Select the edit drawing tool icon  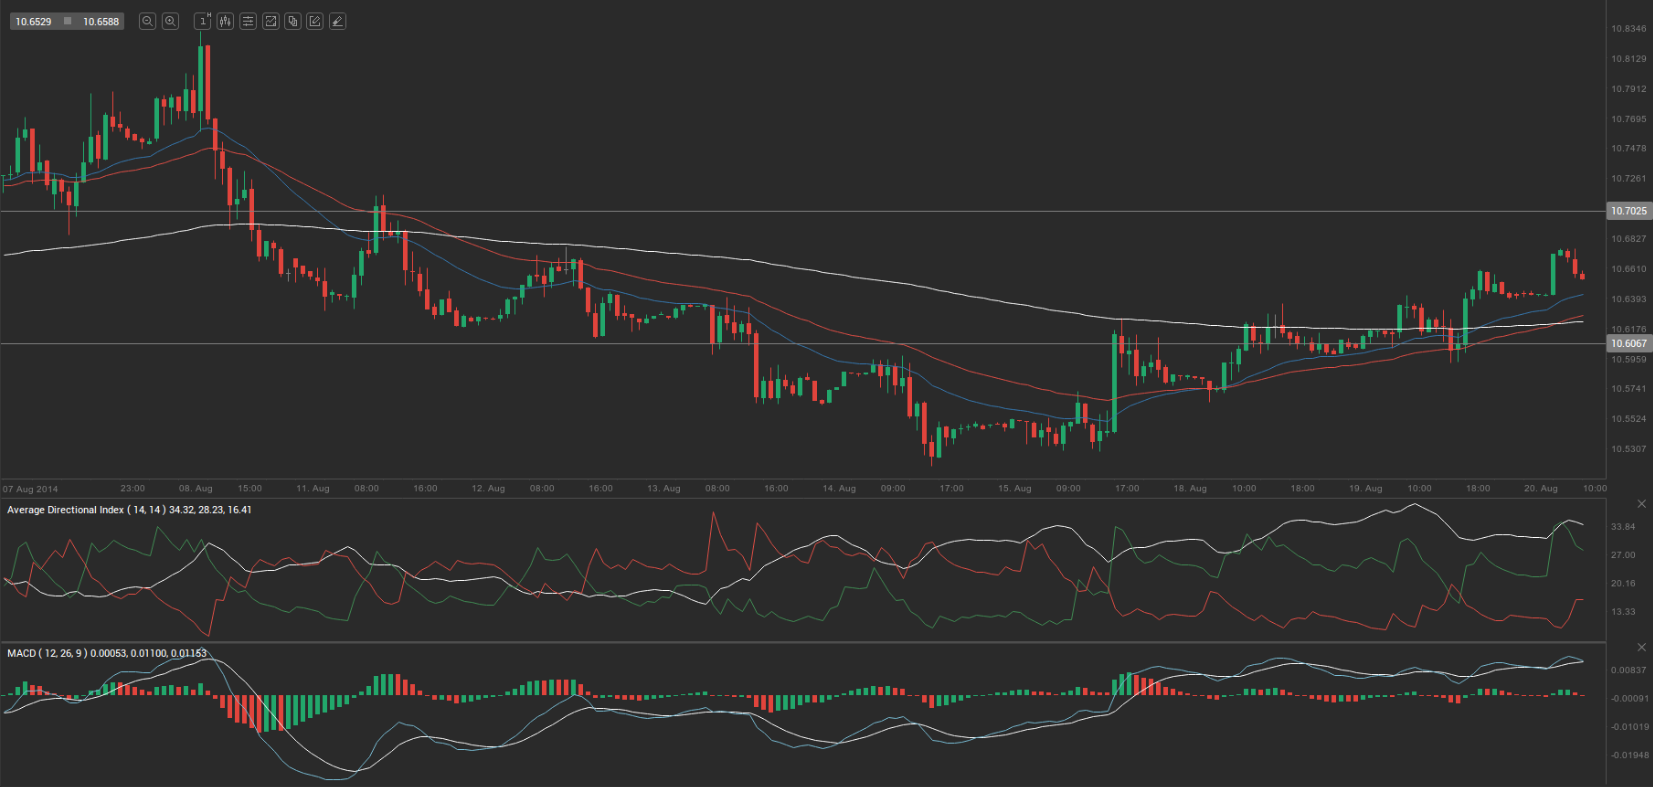[x=315, y=21]
